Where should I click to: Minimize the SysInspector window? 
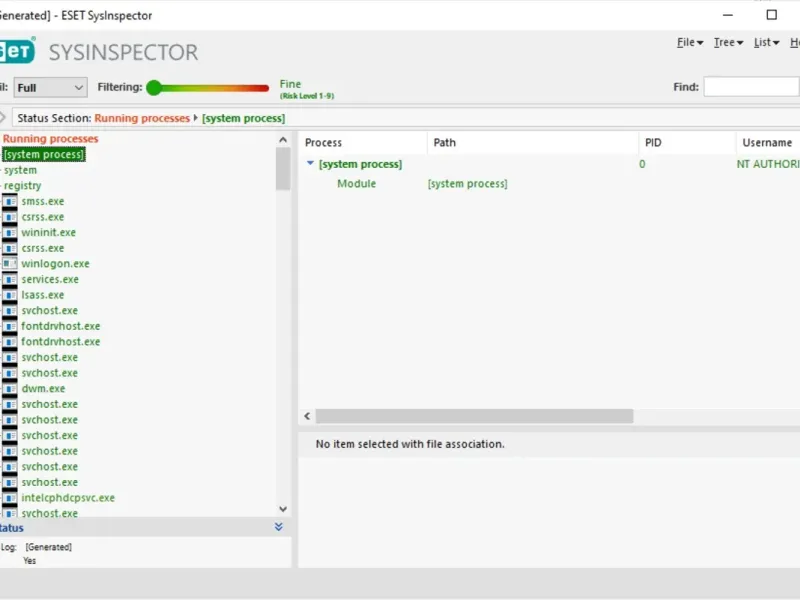[x=728, y=15]
